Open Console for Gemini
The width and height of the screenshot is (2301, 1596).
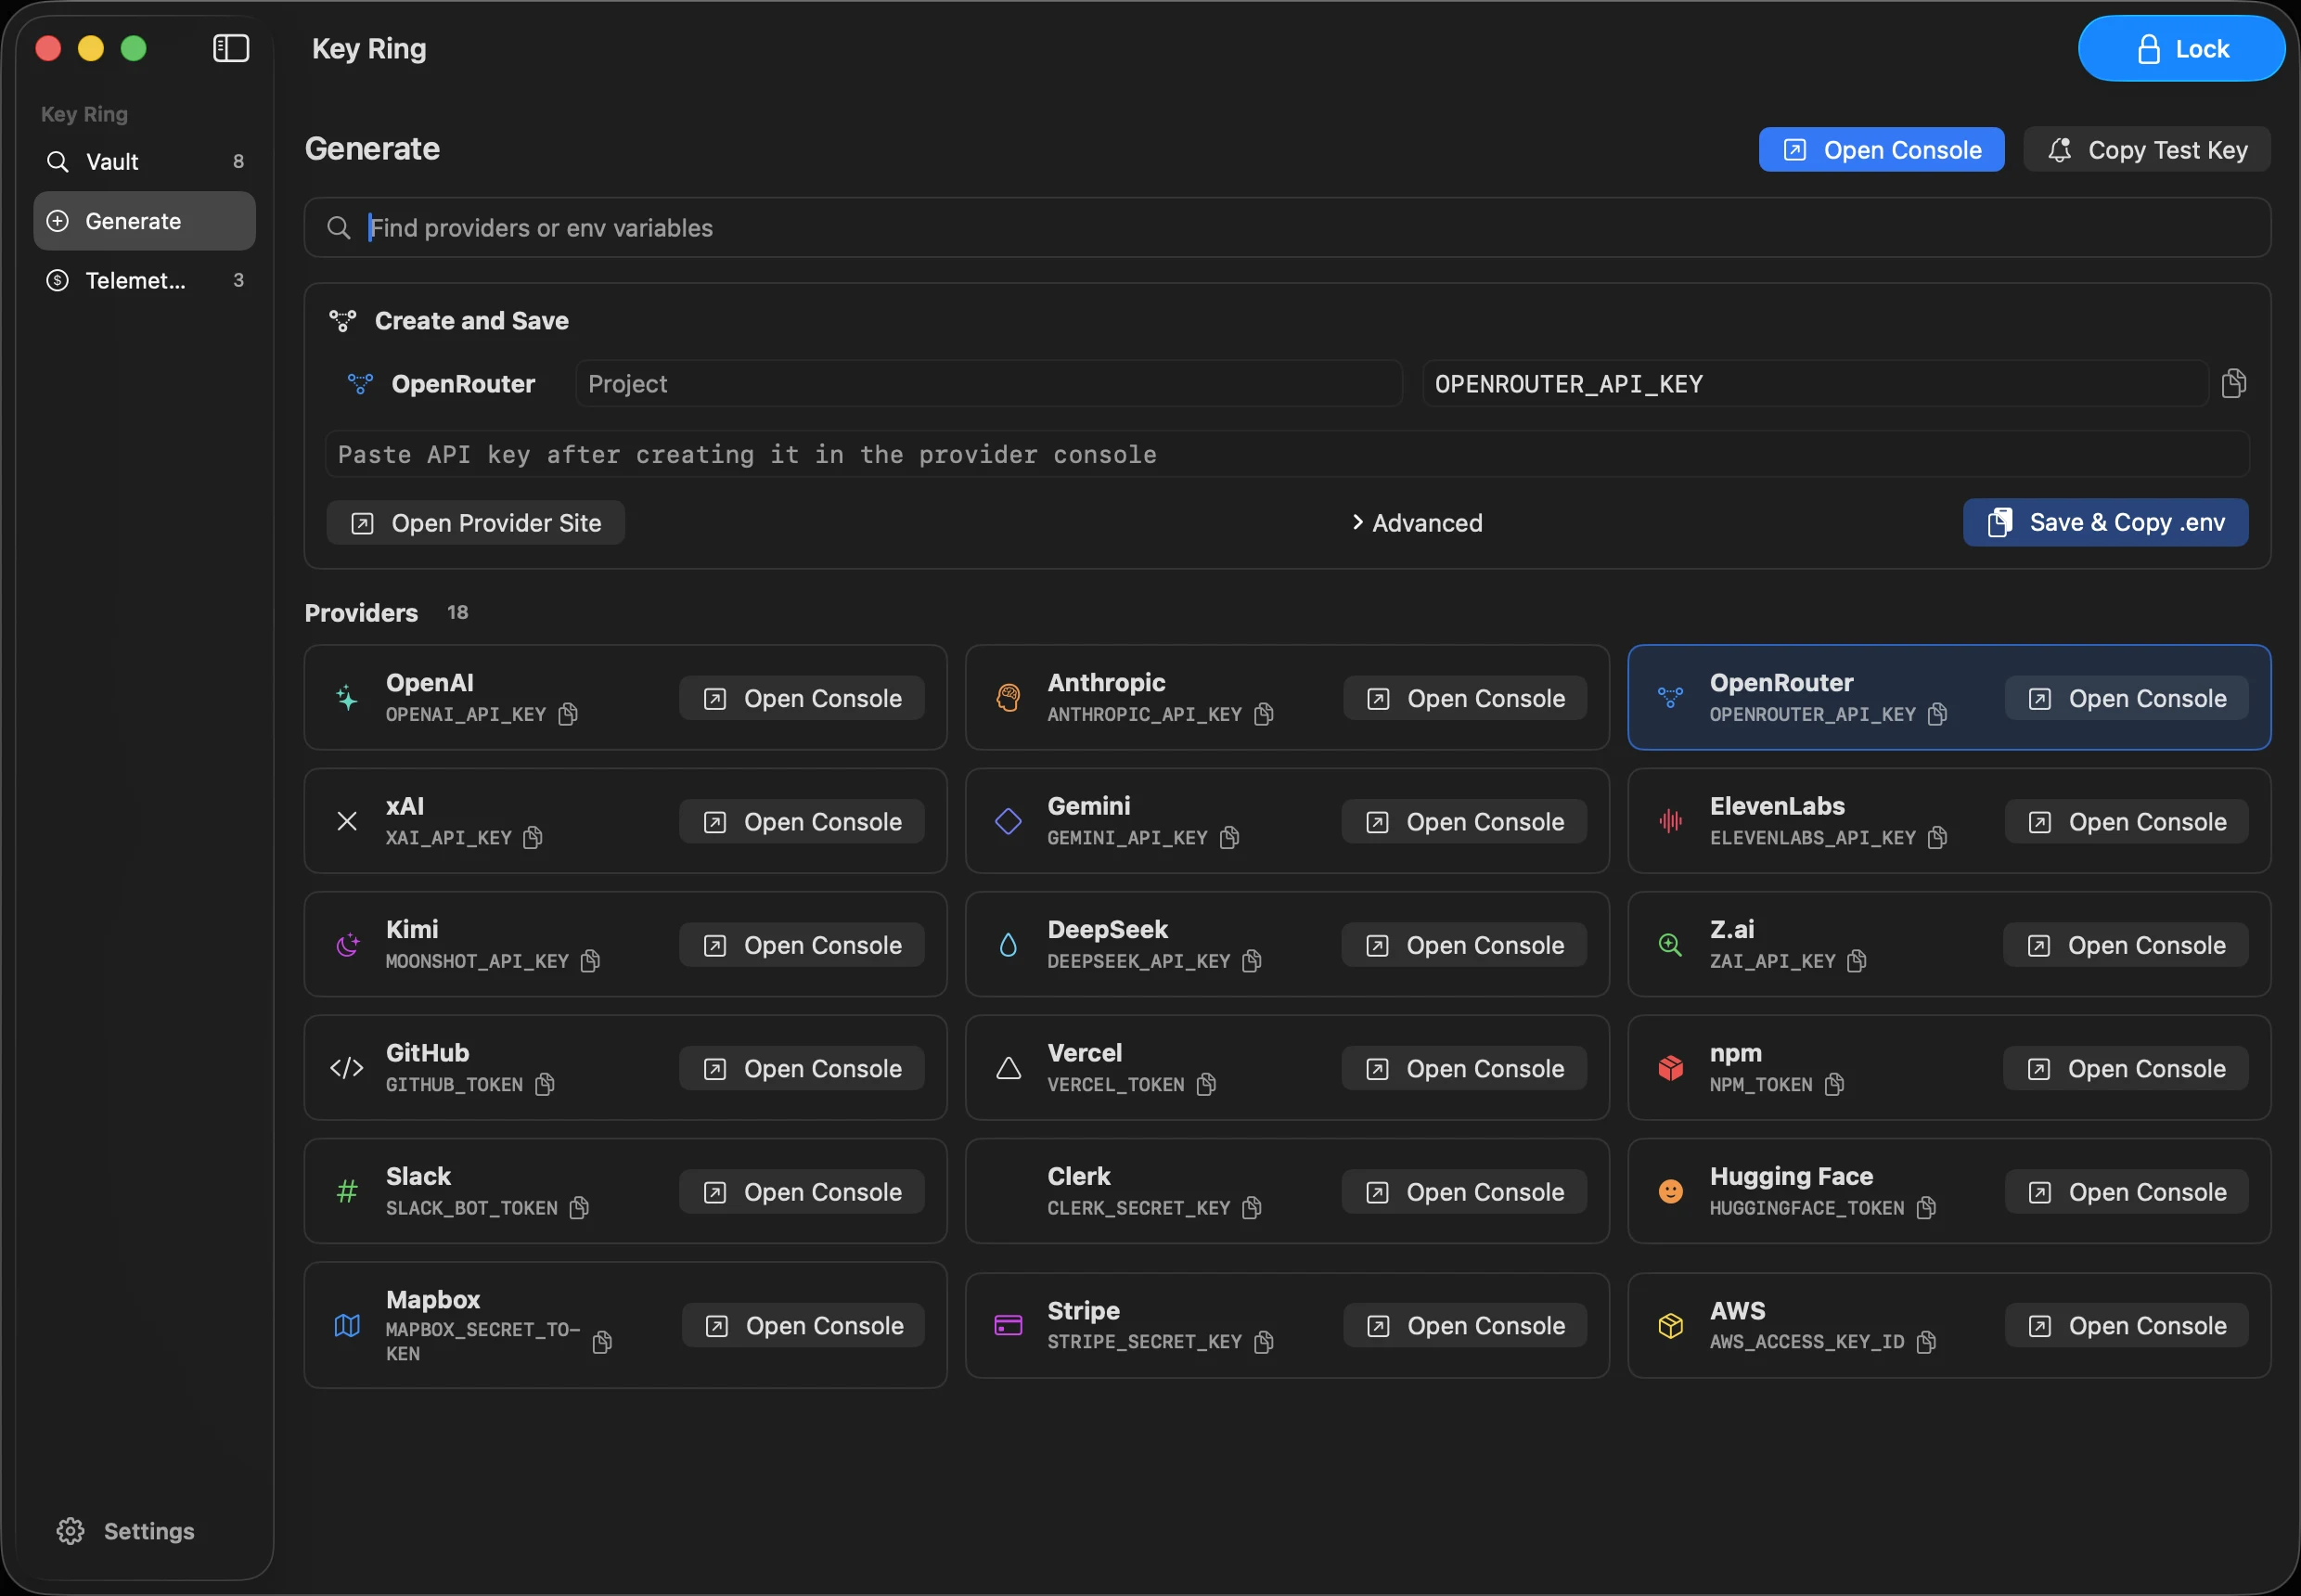coord(1464,821)
